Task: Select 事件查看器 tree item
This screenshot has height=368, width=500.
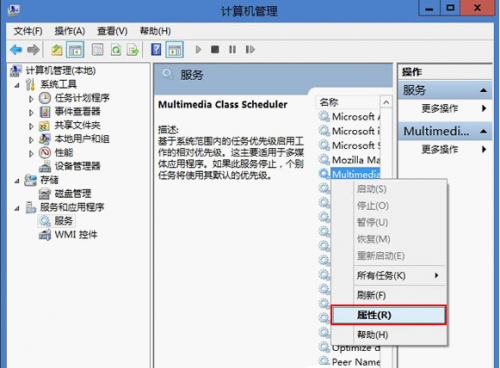Action: [x=77, y=111]
